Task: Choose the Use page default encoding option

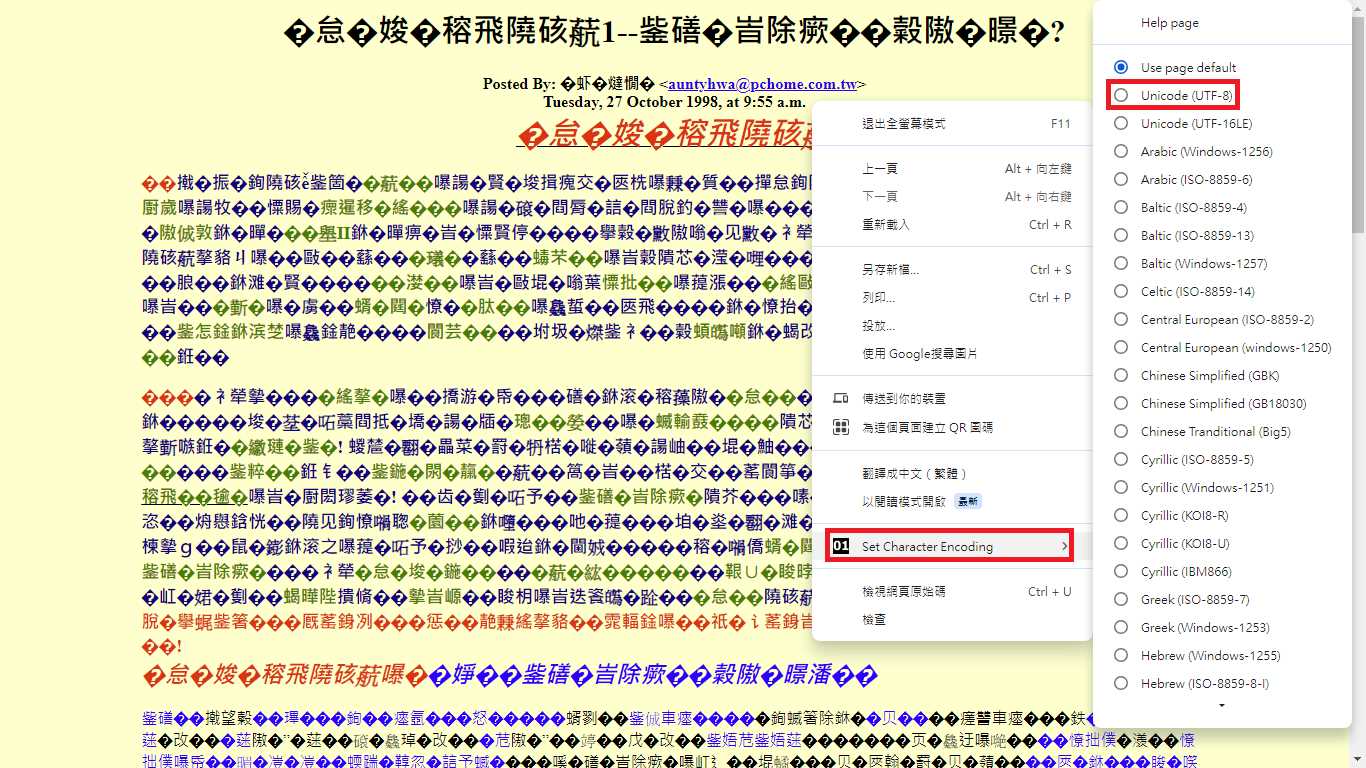Action: 1121,67
